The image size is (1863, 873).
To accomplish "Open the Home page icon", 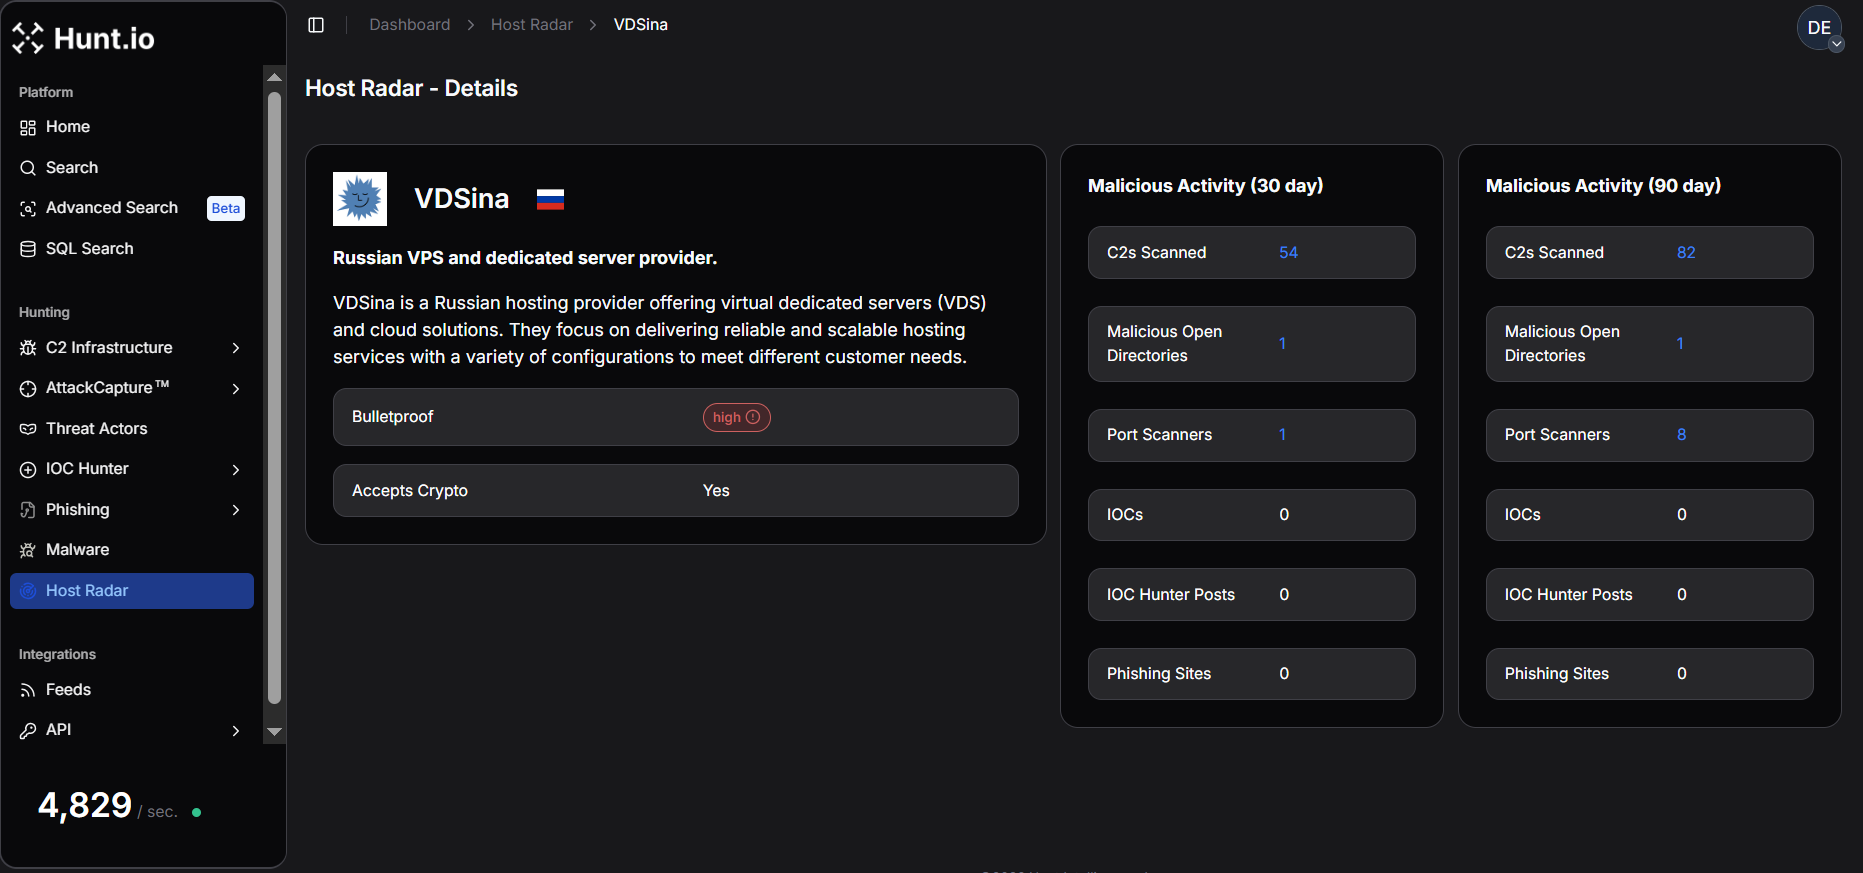I will [28, 127].
